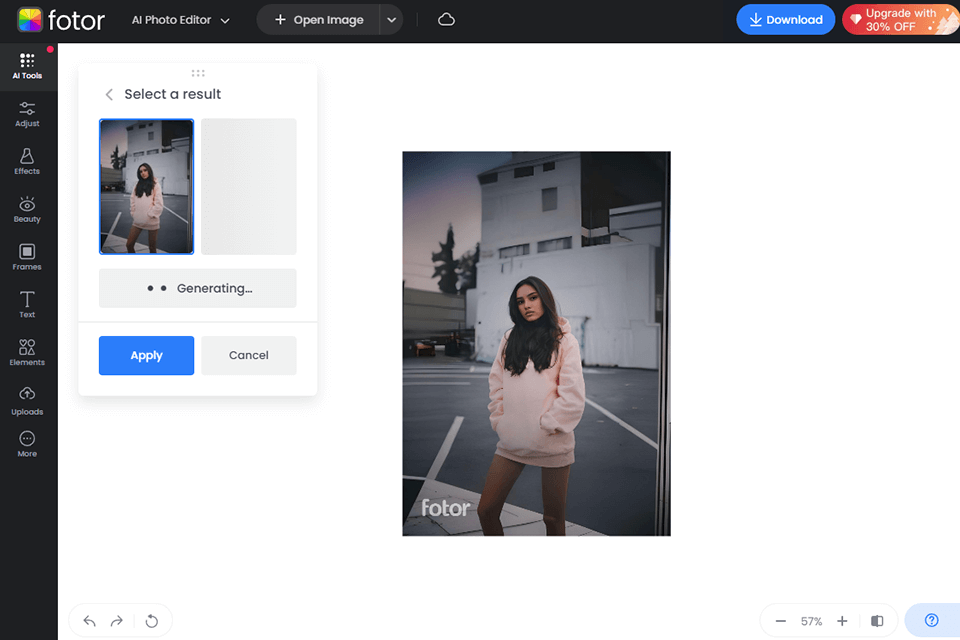The width and height of the screenshot is (960, 640).
Task: Open the Uploads panel
Action: tap(27, 402)
